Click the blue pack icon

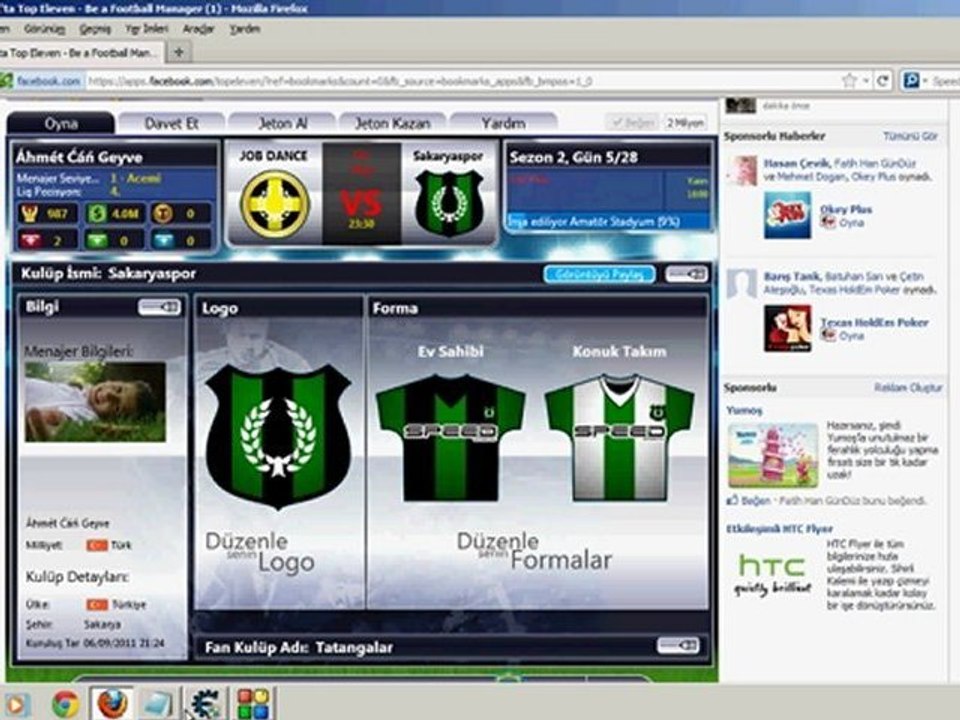pos(163,239)
